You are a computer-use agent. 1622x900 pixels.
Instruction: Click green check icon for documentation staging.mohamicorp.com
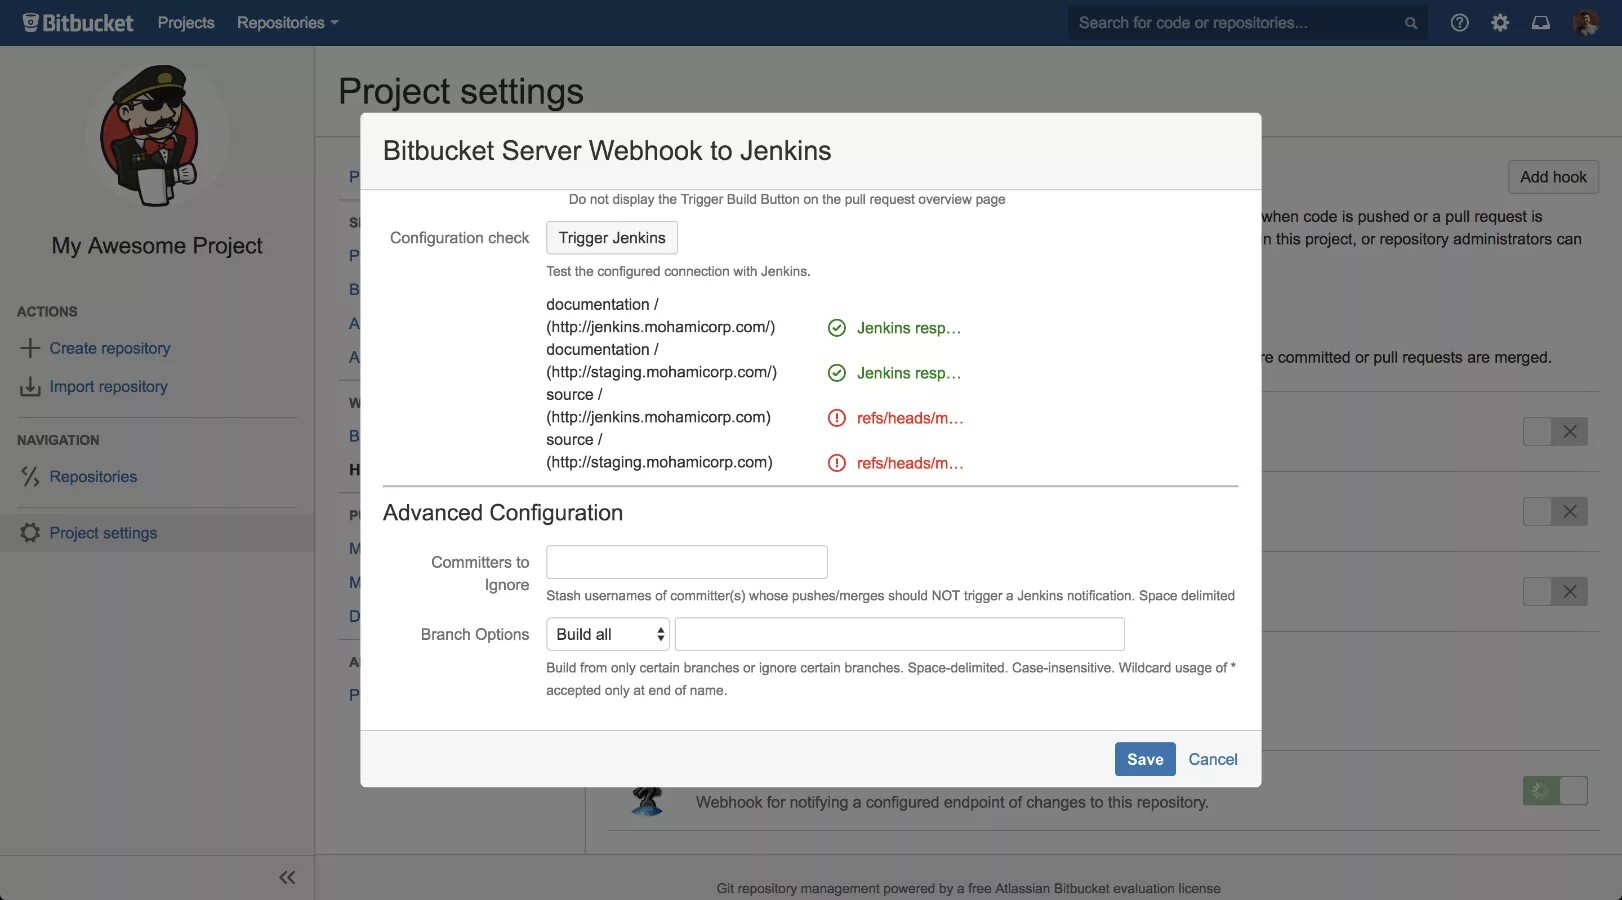tap(837, 373)
